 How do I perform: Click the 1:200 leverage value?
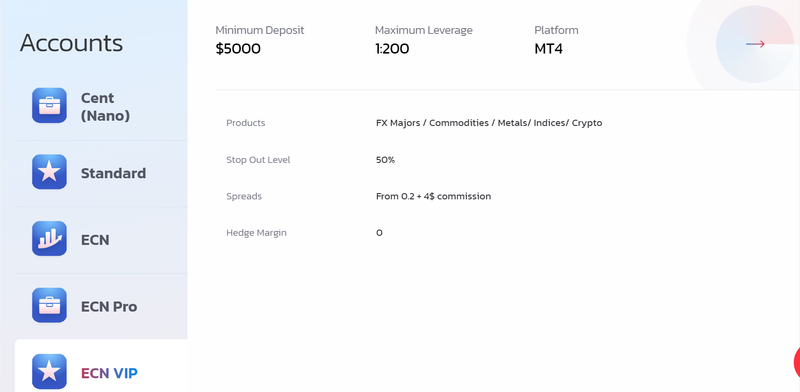pos(392,49)
